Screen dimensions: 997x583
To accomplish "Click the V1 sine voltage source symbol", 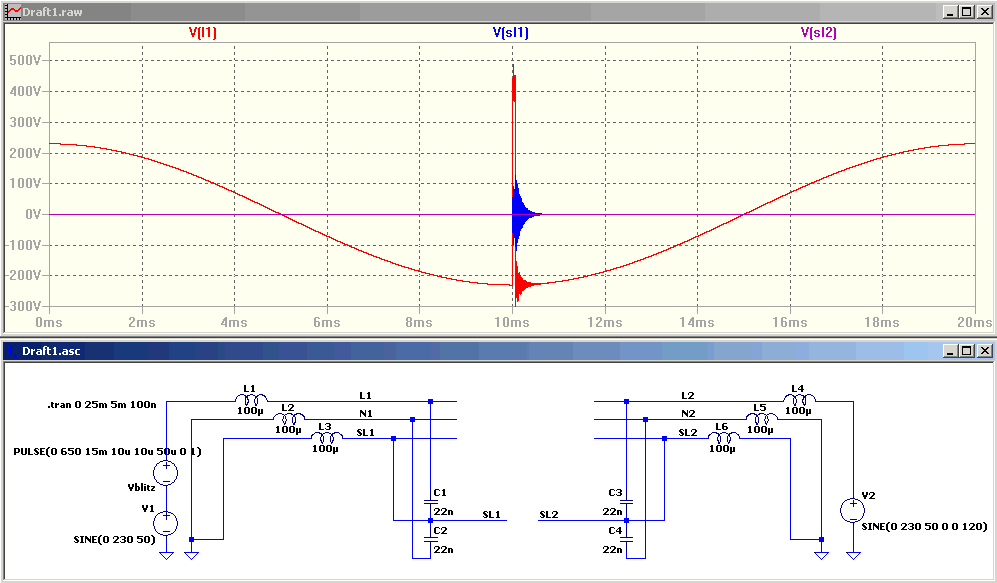I will pos(166,523).
